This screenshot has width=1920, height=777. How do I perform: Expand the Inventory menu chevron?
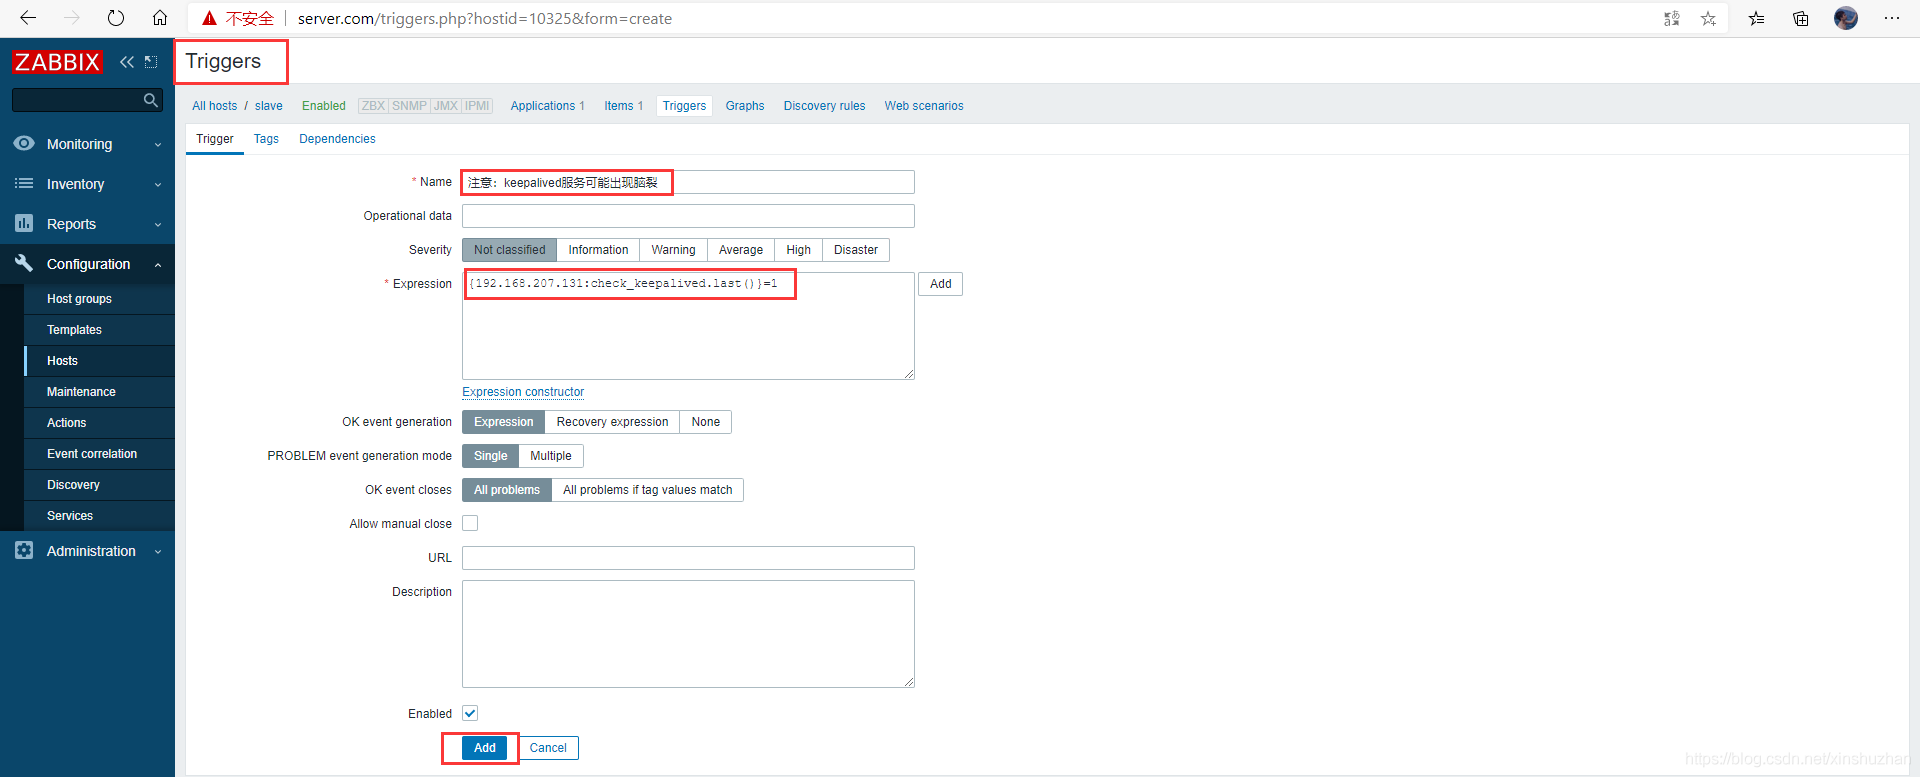158,185
